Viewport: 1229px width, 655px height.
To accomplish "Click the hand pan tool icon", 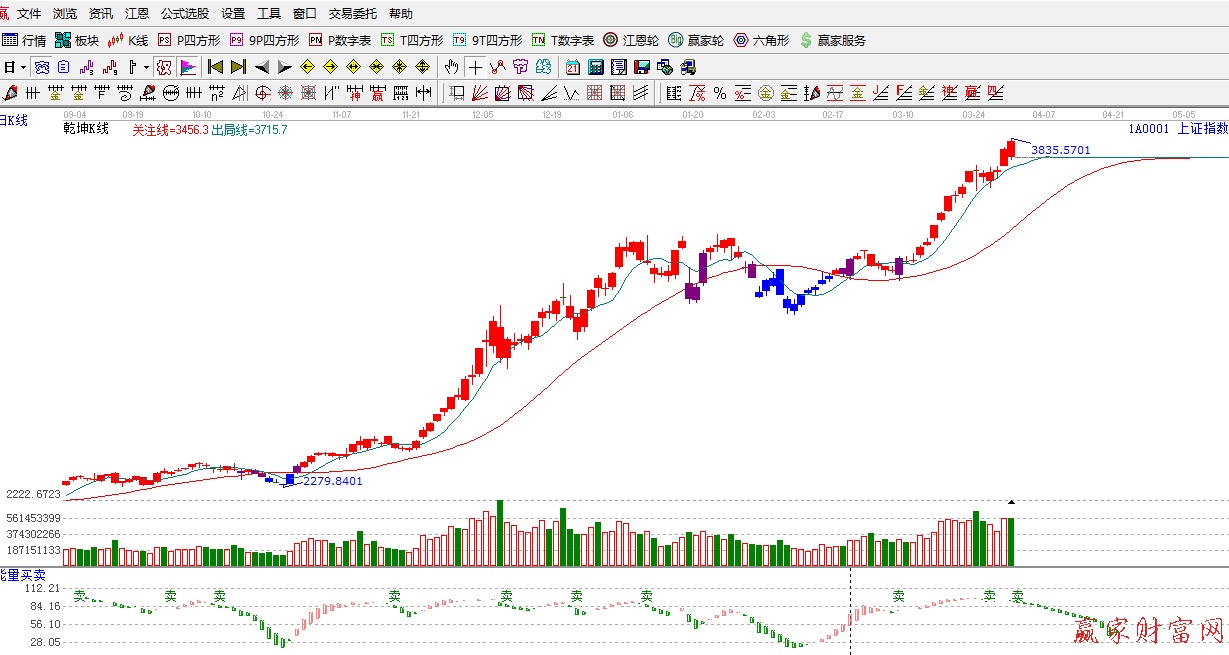I will (x=451, y=67).
